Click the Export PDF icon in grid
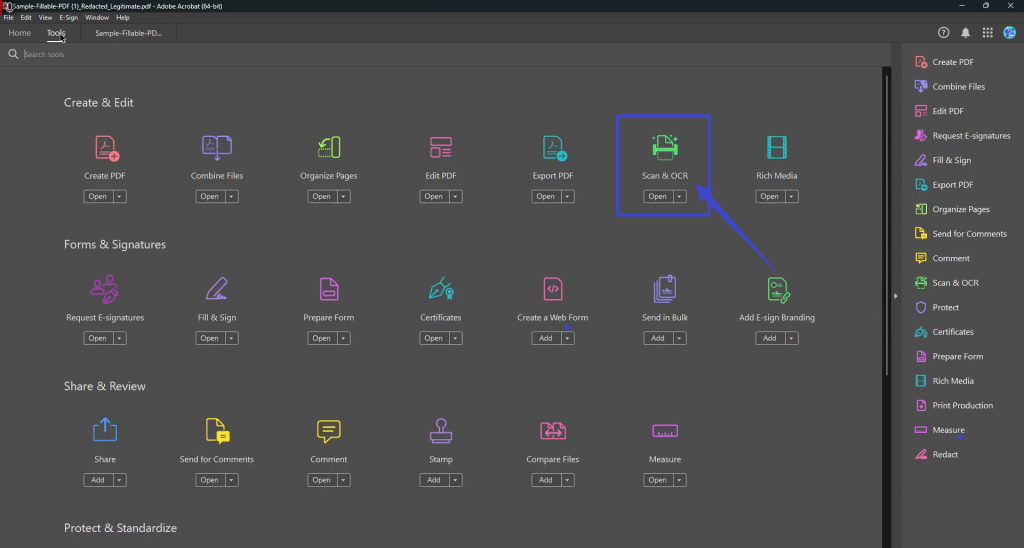This screenshot has height=548, width=1024. (x=554, y=148)
